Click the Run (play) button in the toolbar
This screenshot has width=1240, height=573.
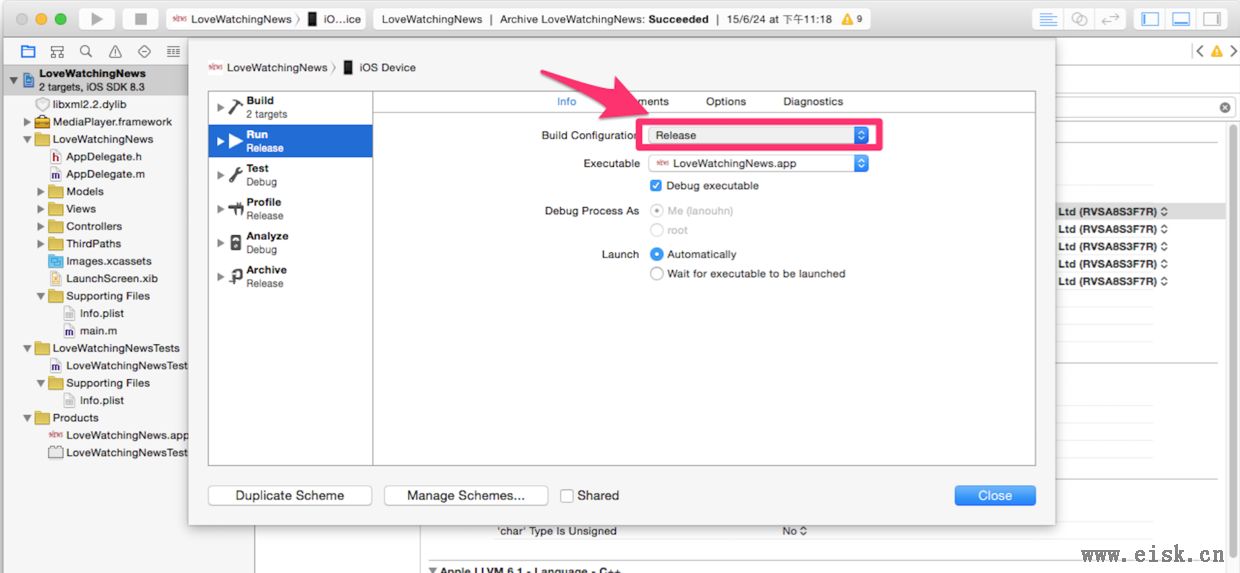pos(96,19)
